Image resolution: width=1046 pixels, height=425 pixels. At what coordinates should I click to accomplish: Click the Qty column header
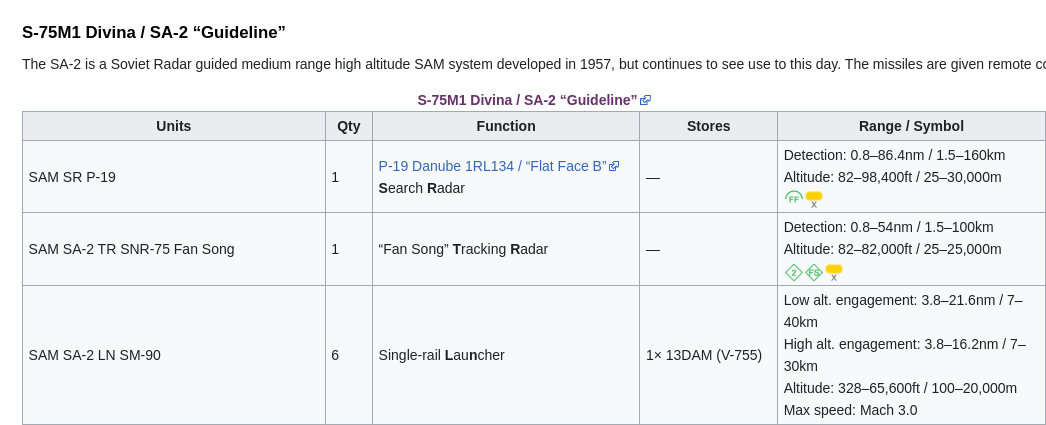point(349,126)
